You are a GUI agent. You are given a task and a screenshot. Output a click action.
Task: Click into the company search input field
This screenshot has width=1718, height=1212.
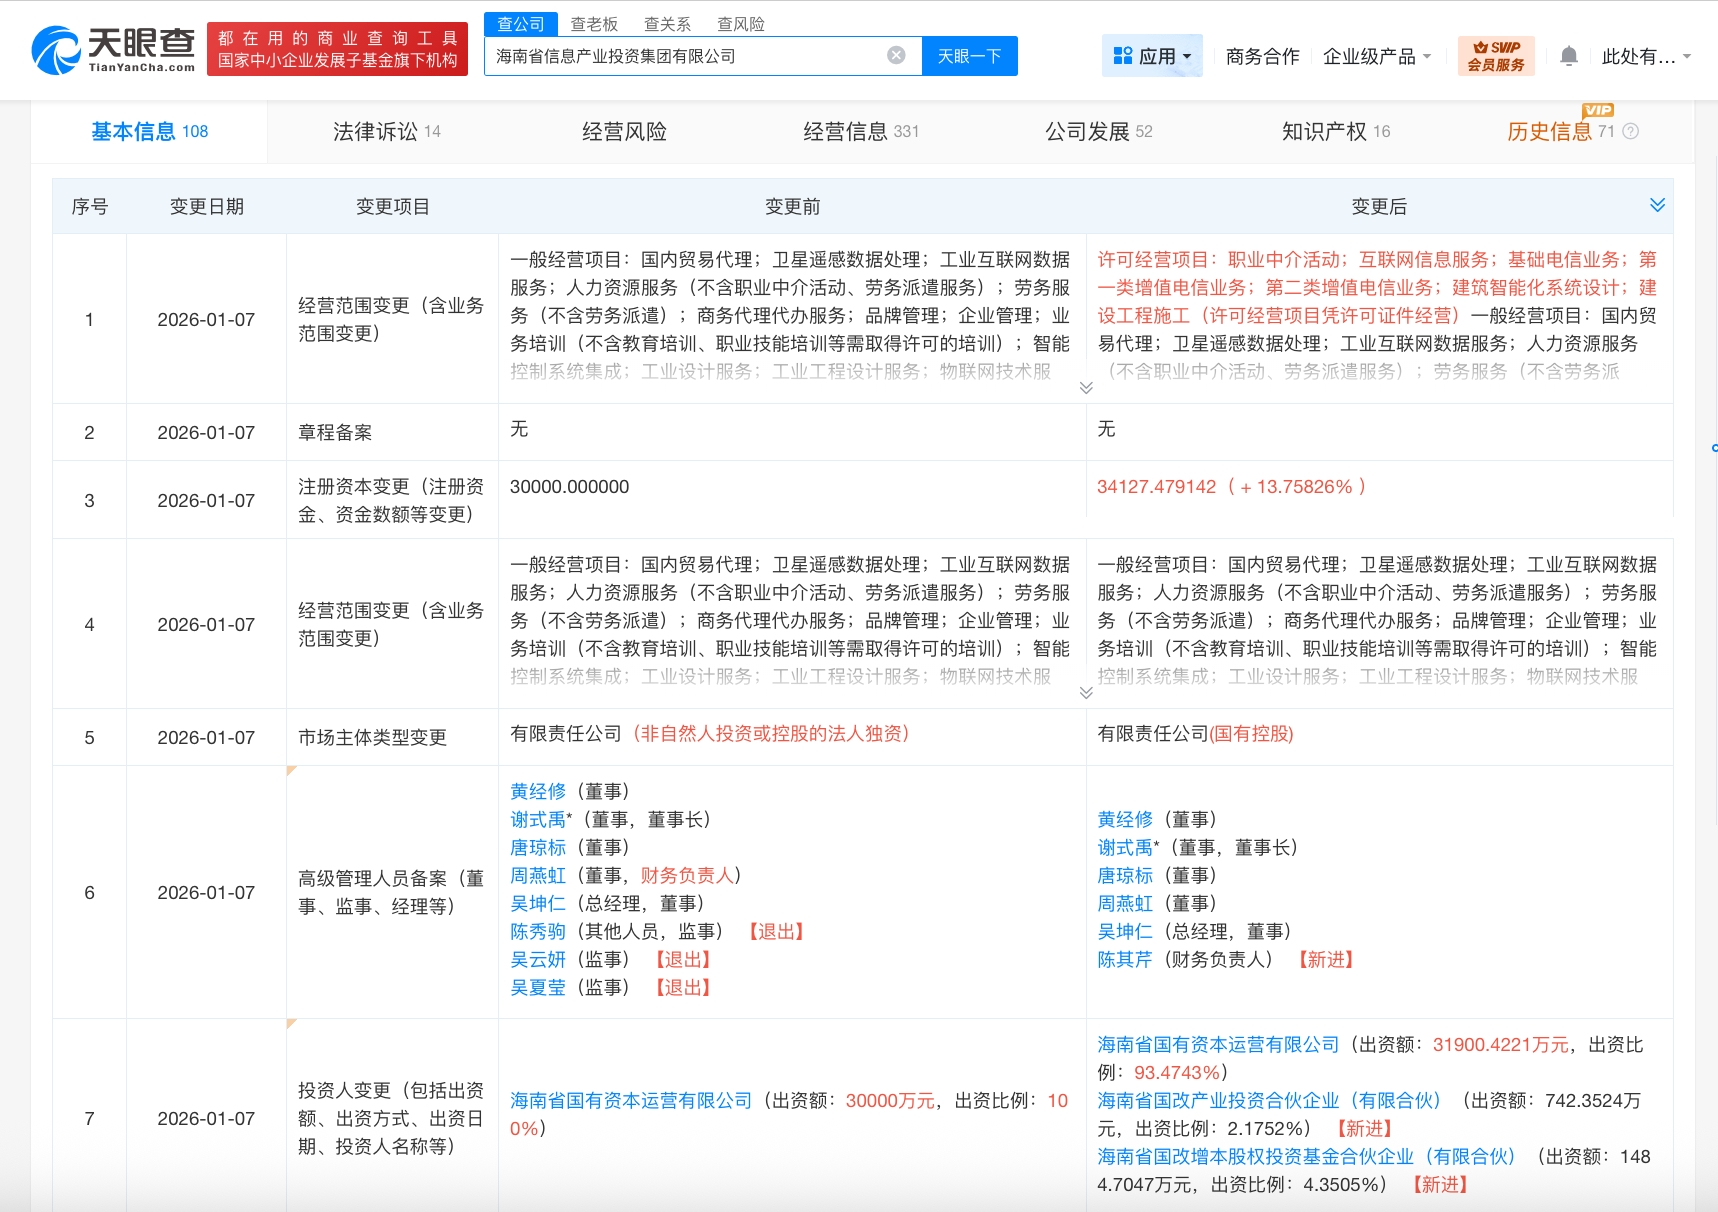[685, 56]
